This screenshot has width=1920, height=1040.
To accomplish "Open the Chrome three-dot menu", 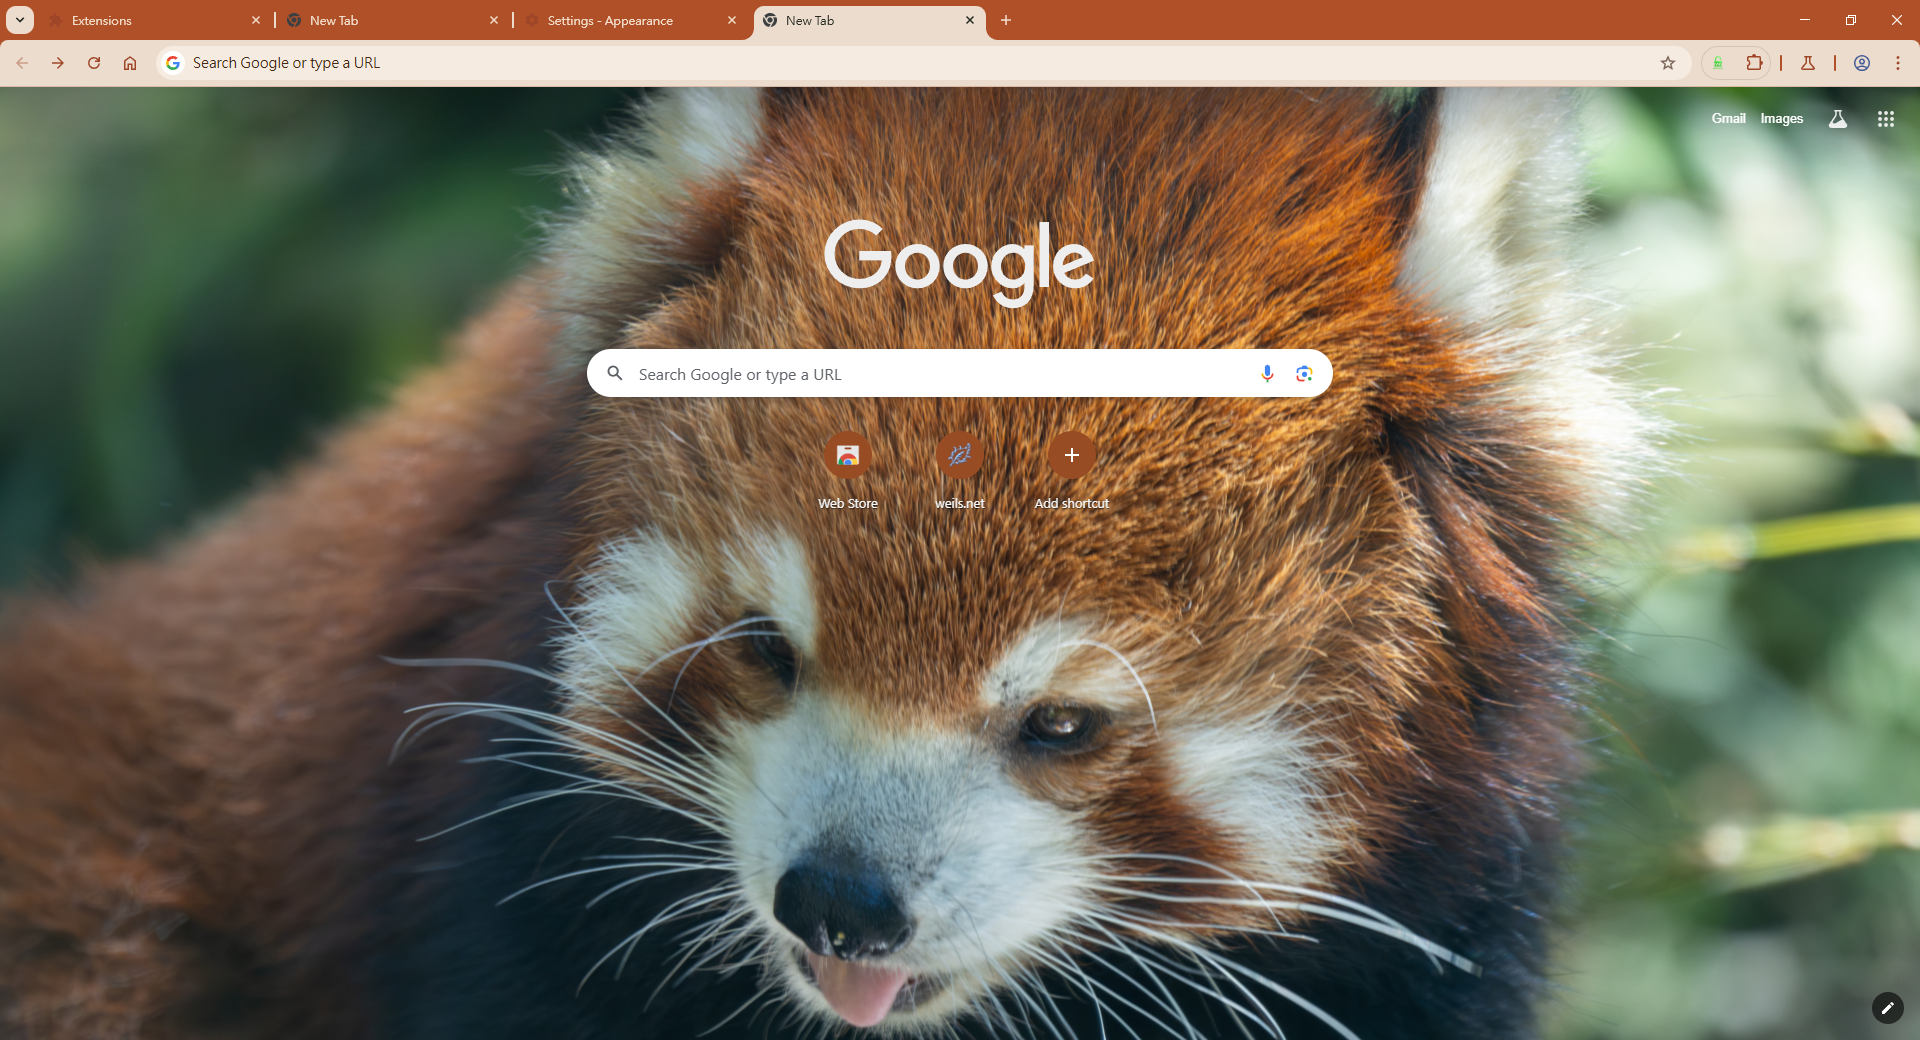I will pos(1897,62).
